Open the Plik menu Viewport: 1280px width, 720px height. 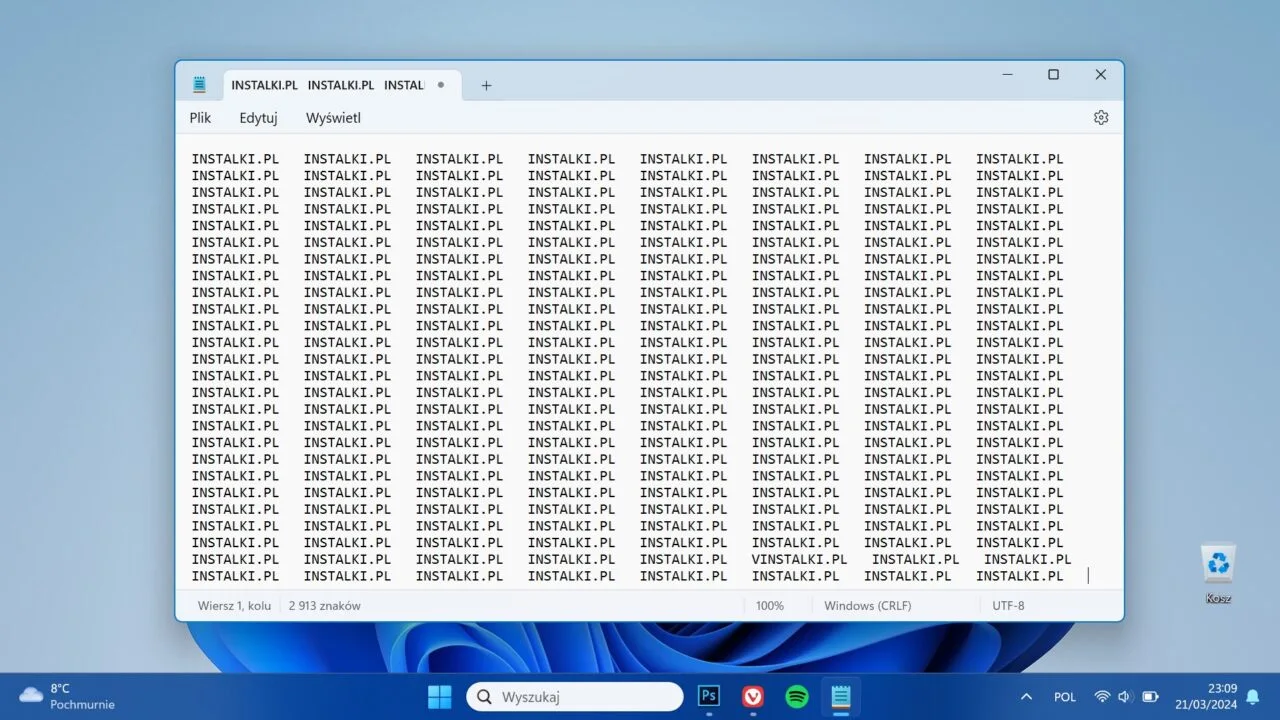(200, 118)
